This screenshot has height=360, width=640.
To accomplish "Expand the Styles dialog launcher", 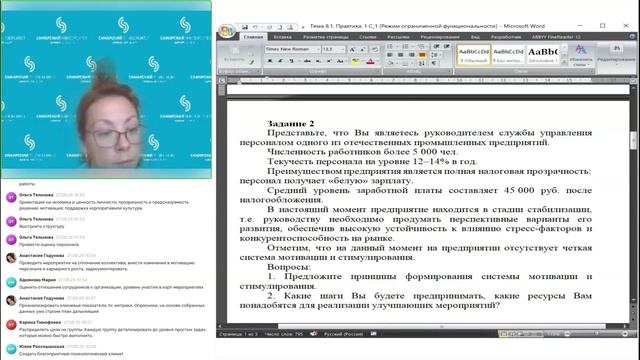I will tap(592, 71).
